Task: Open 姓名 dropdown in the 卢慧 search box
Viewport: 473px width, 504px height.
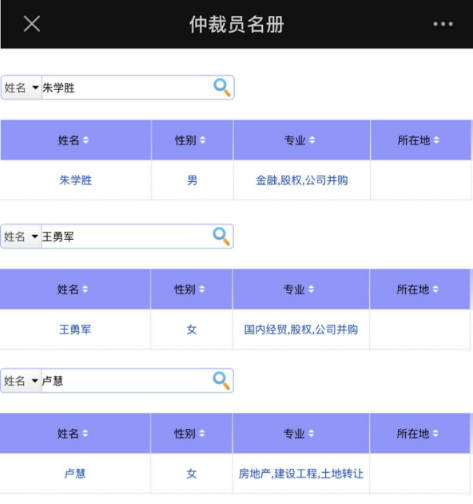Action: click(21, 381)
